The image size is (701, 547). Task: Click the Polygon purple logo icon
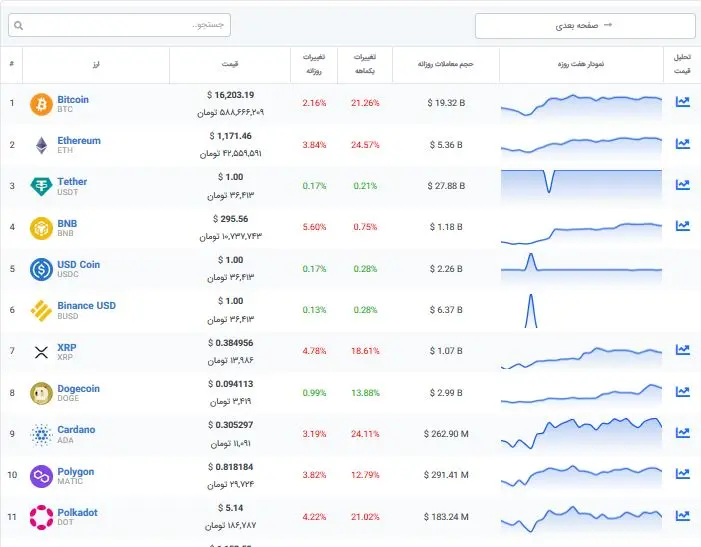(x=41, y=475)
